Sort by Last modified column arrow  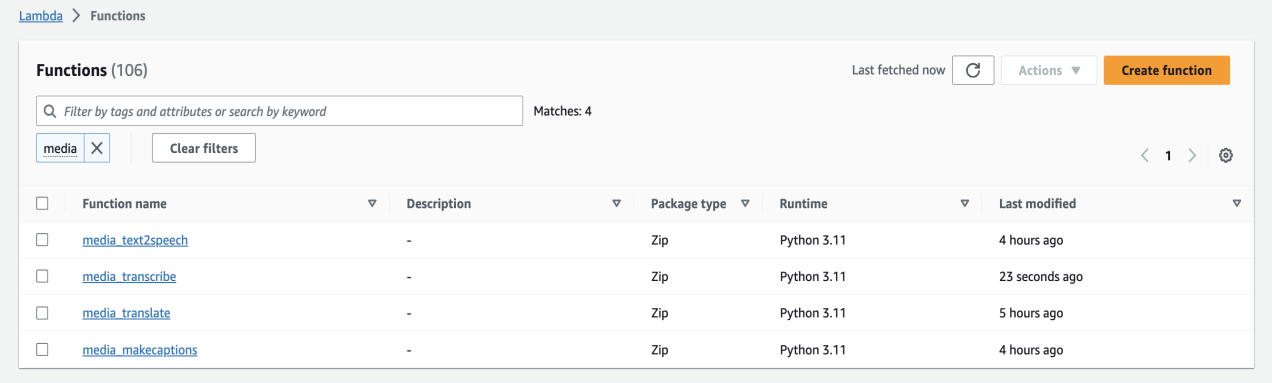click(1237, 203)
